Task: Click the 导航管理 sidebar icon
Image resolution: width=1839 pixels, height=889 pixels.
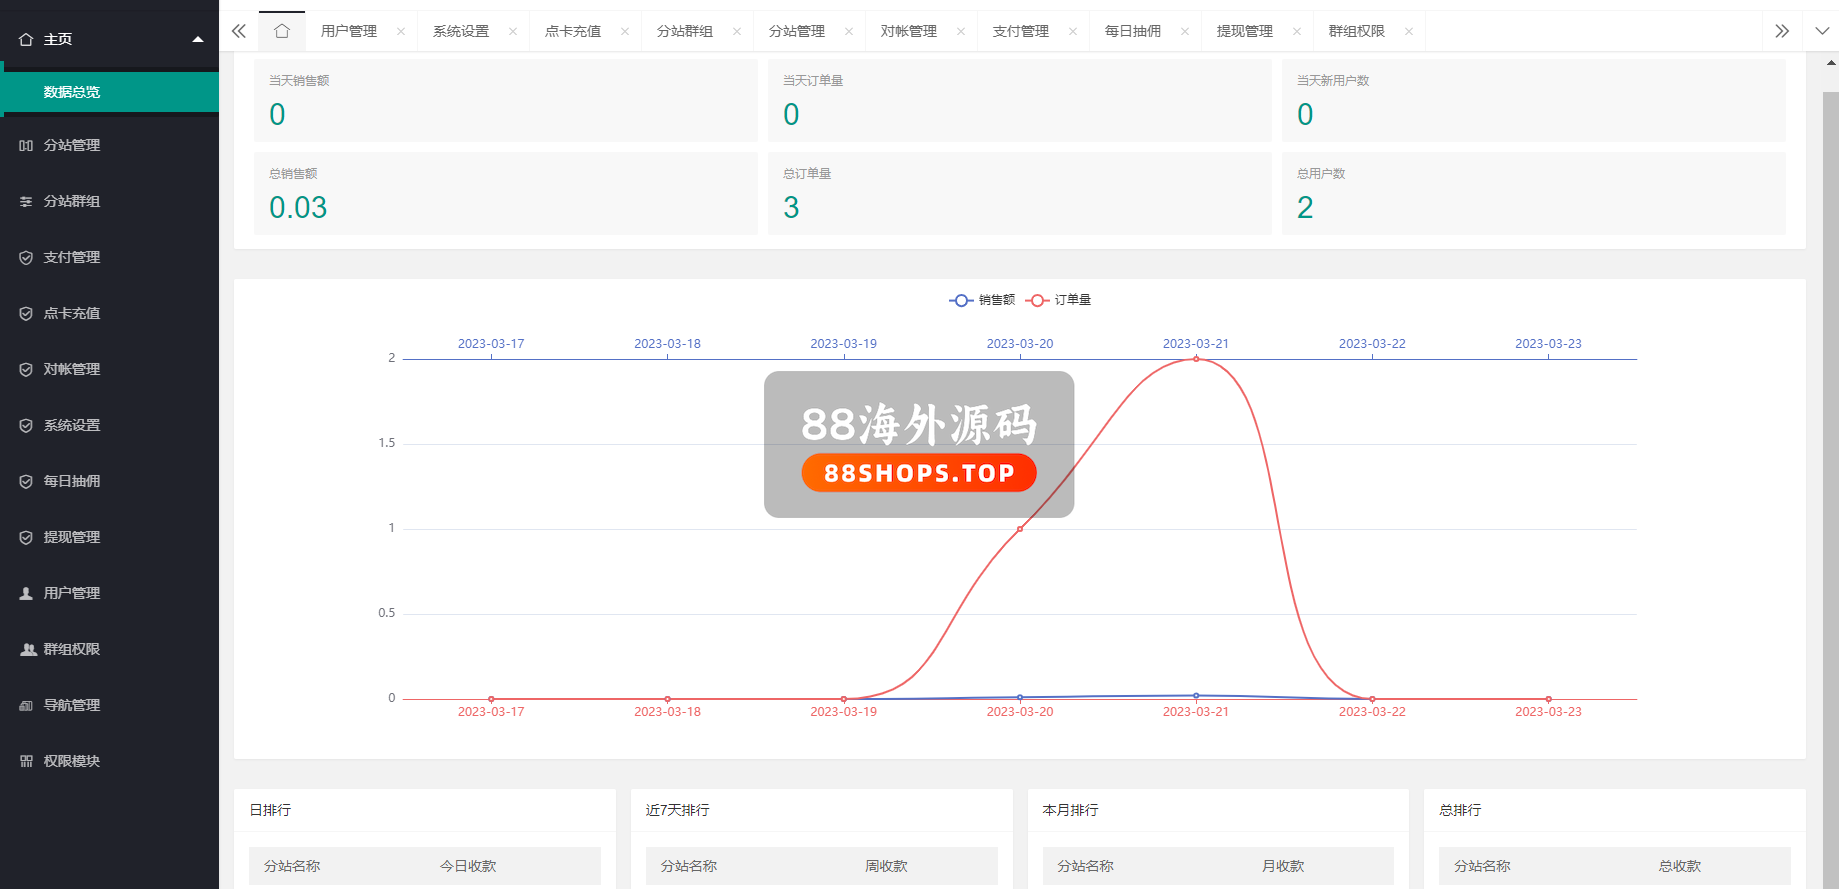Action: click(x=26, y=706)
